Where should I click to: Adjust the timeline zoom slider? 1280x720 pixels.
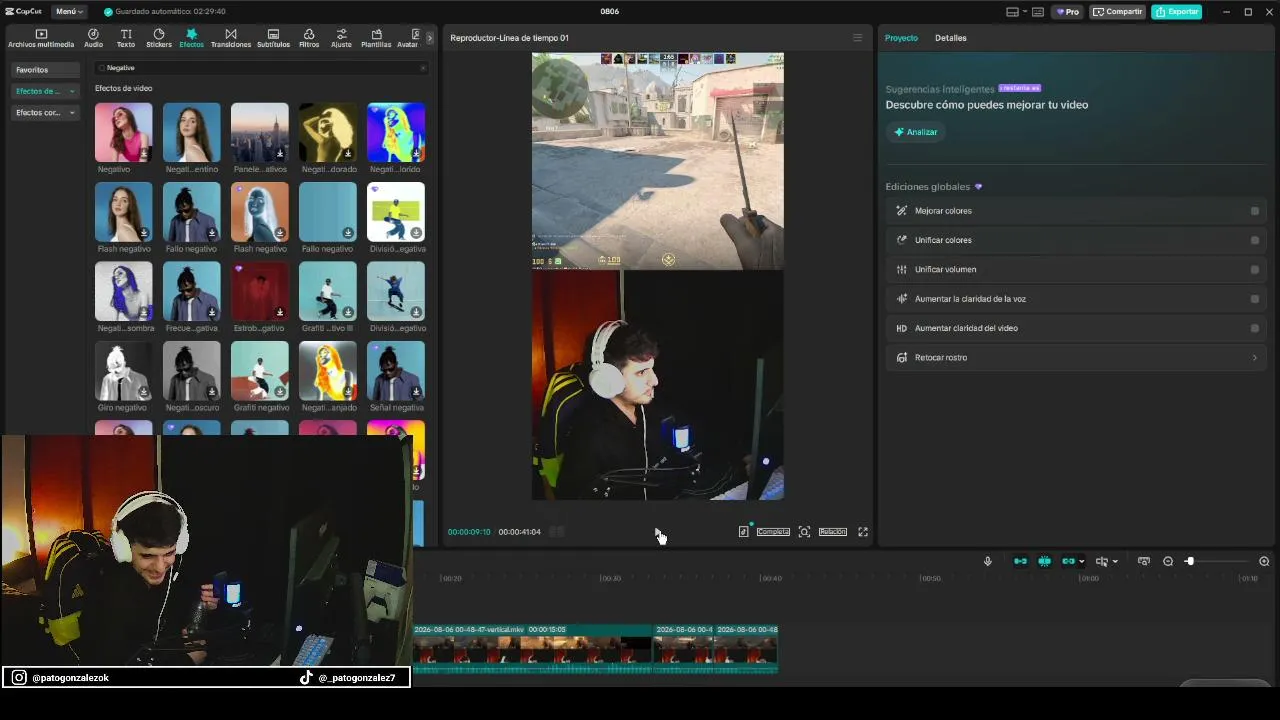point(1189,562)
